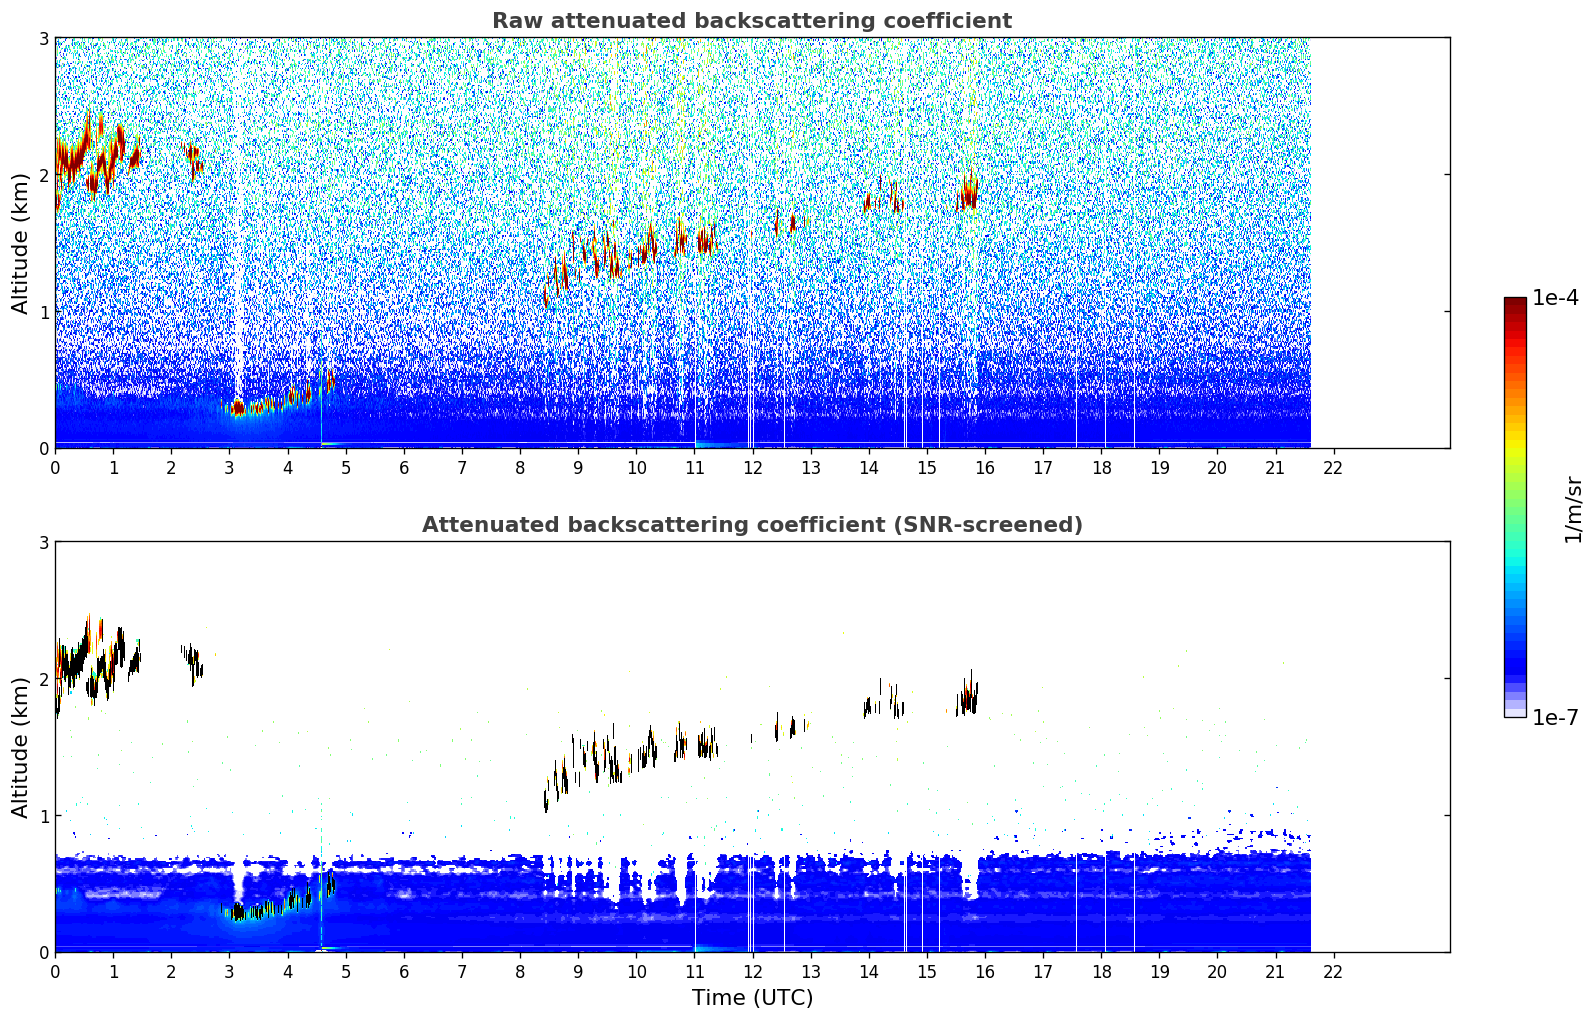Click hour "22" on the SNR-screened time axis

point(1333,971)
